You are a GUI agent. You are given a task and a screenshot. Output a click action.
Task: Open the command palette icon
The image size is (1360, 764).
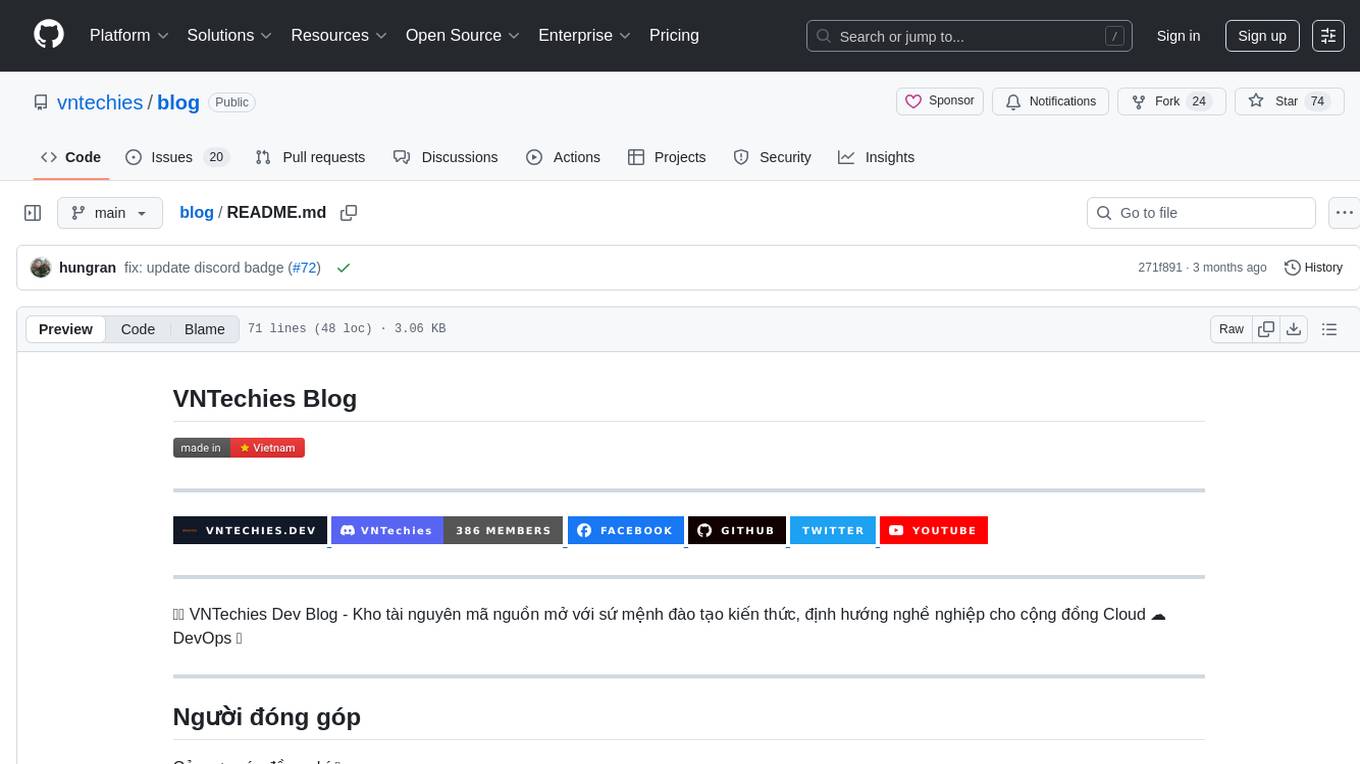pos(1328,35)
